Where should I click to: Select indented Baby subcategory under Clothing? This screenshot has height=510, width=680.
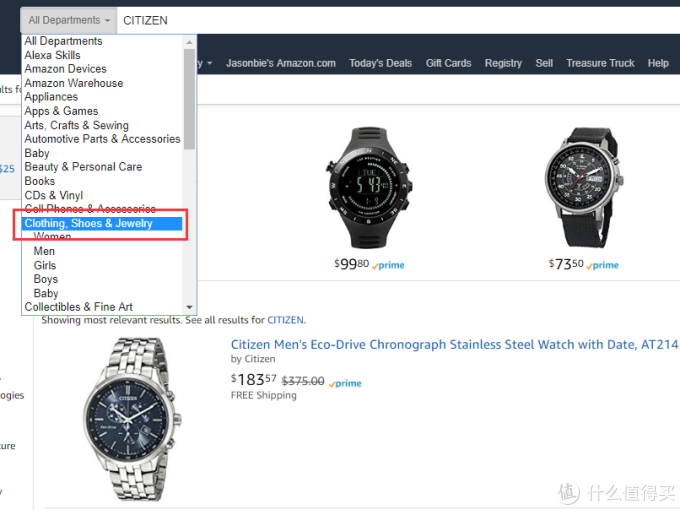[46, 293]
